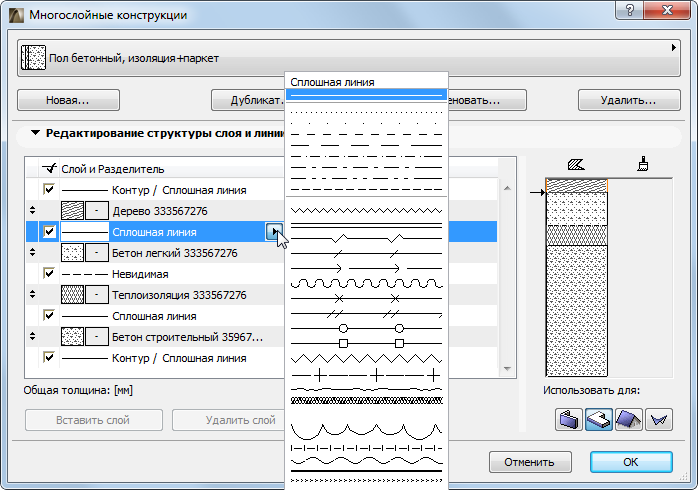Select the slab usage icon
The image size is (698, 490).
(x=599, y=419)
